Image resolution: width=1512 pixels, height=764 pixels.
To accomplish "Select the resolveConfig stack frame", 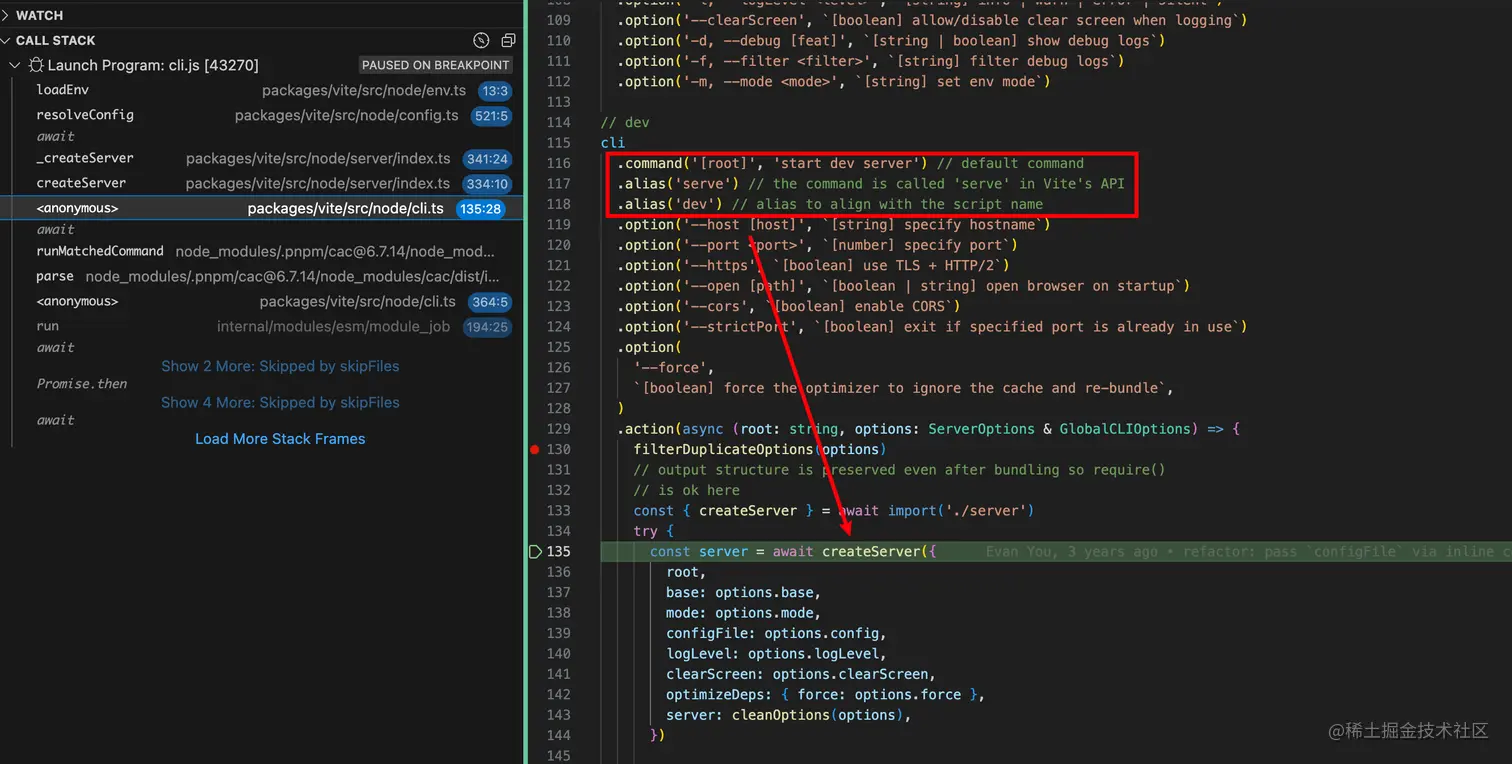I will [x=262, y=116].
